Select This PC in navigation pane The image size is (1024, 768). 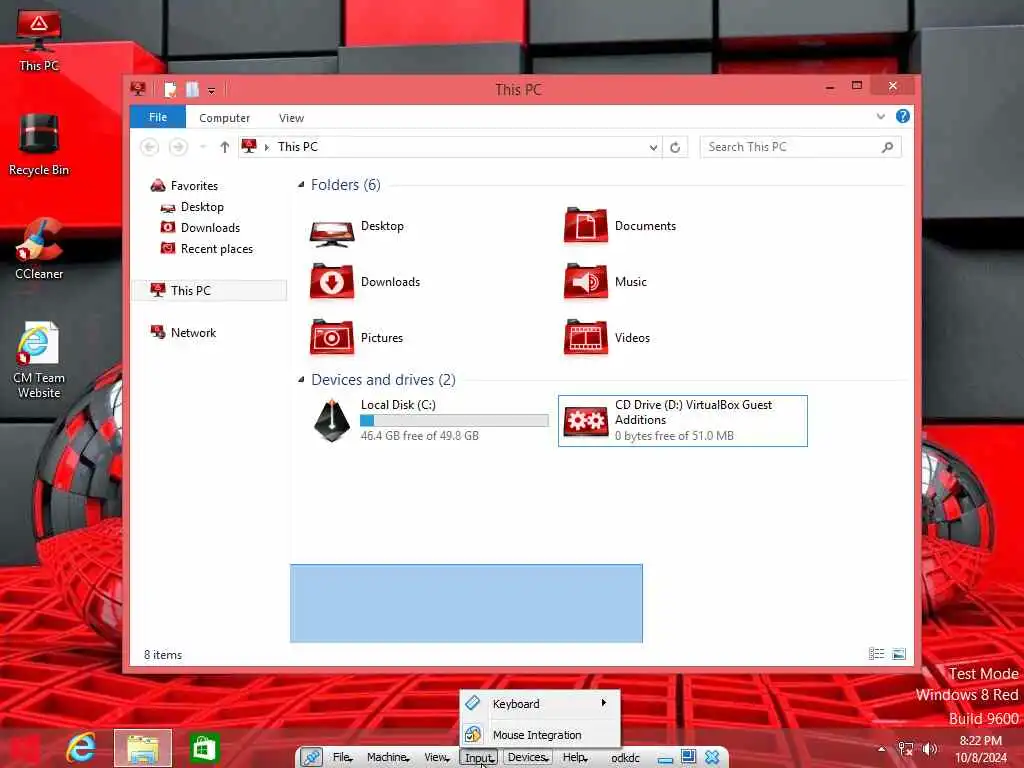click(210, 291)
